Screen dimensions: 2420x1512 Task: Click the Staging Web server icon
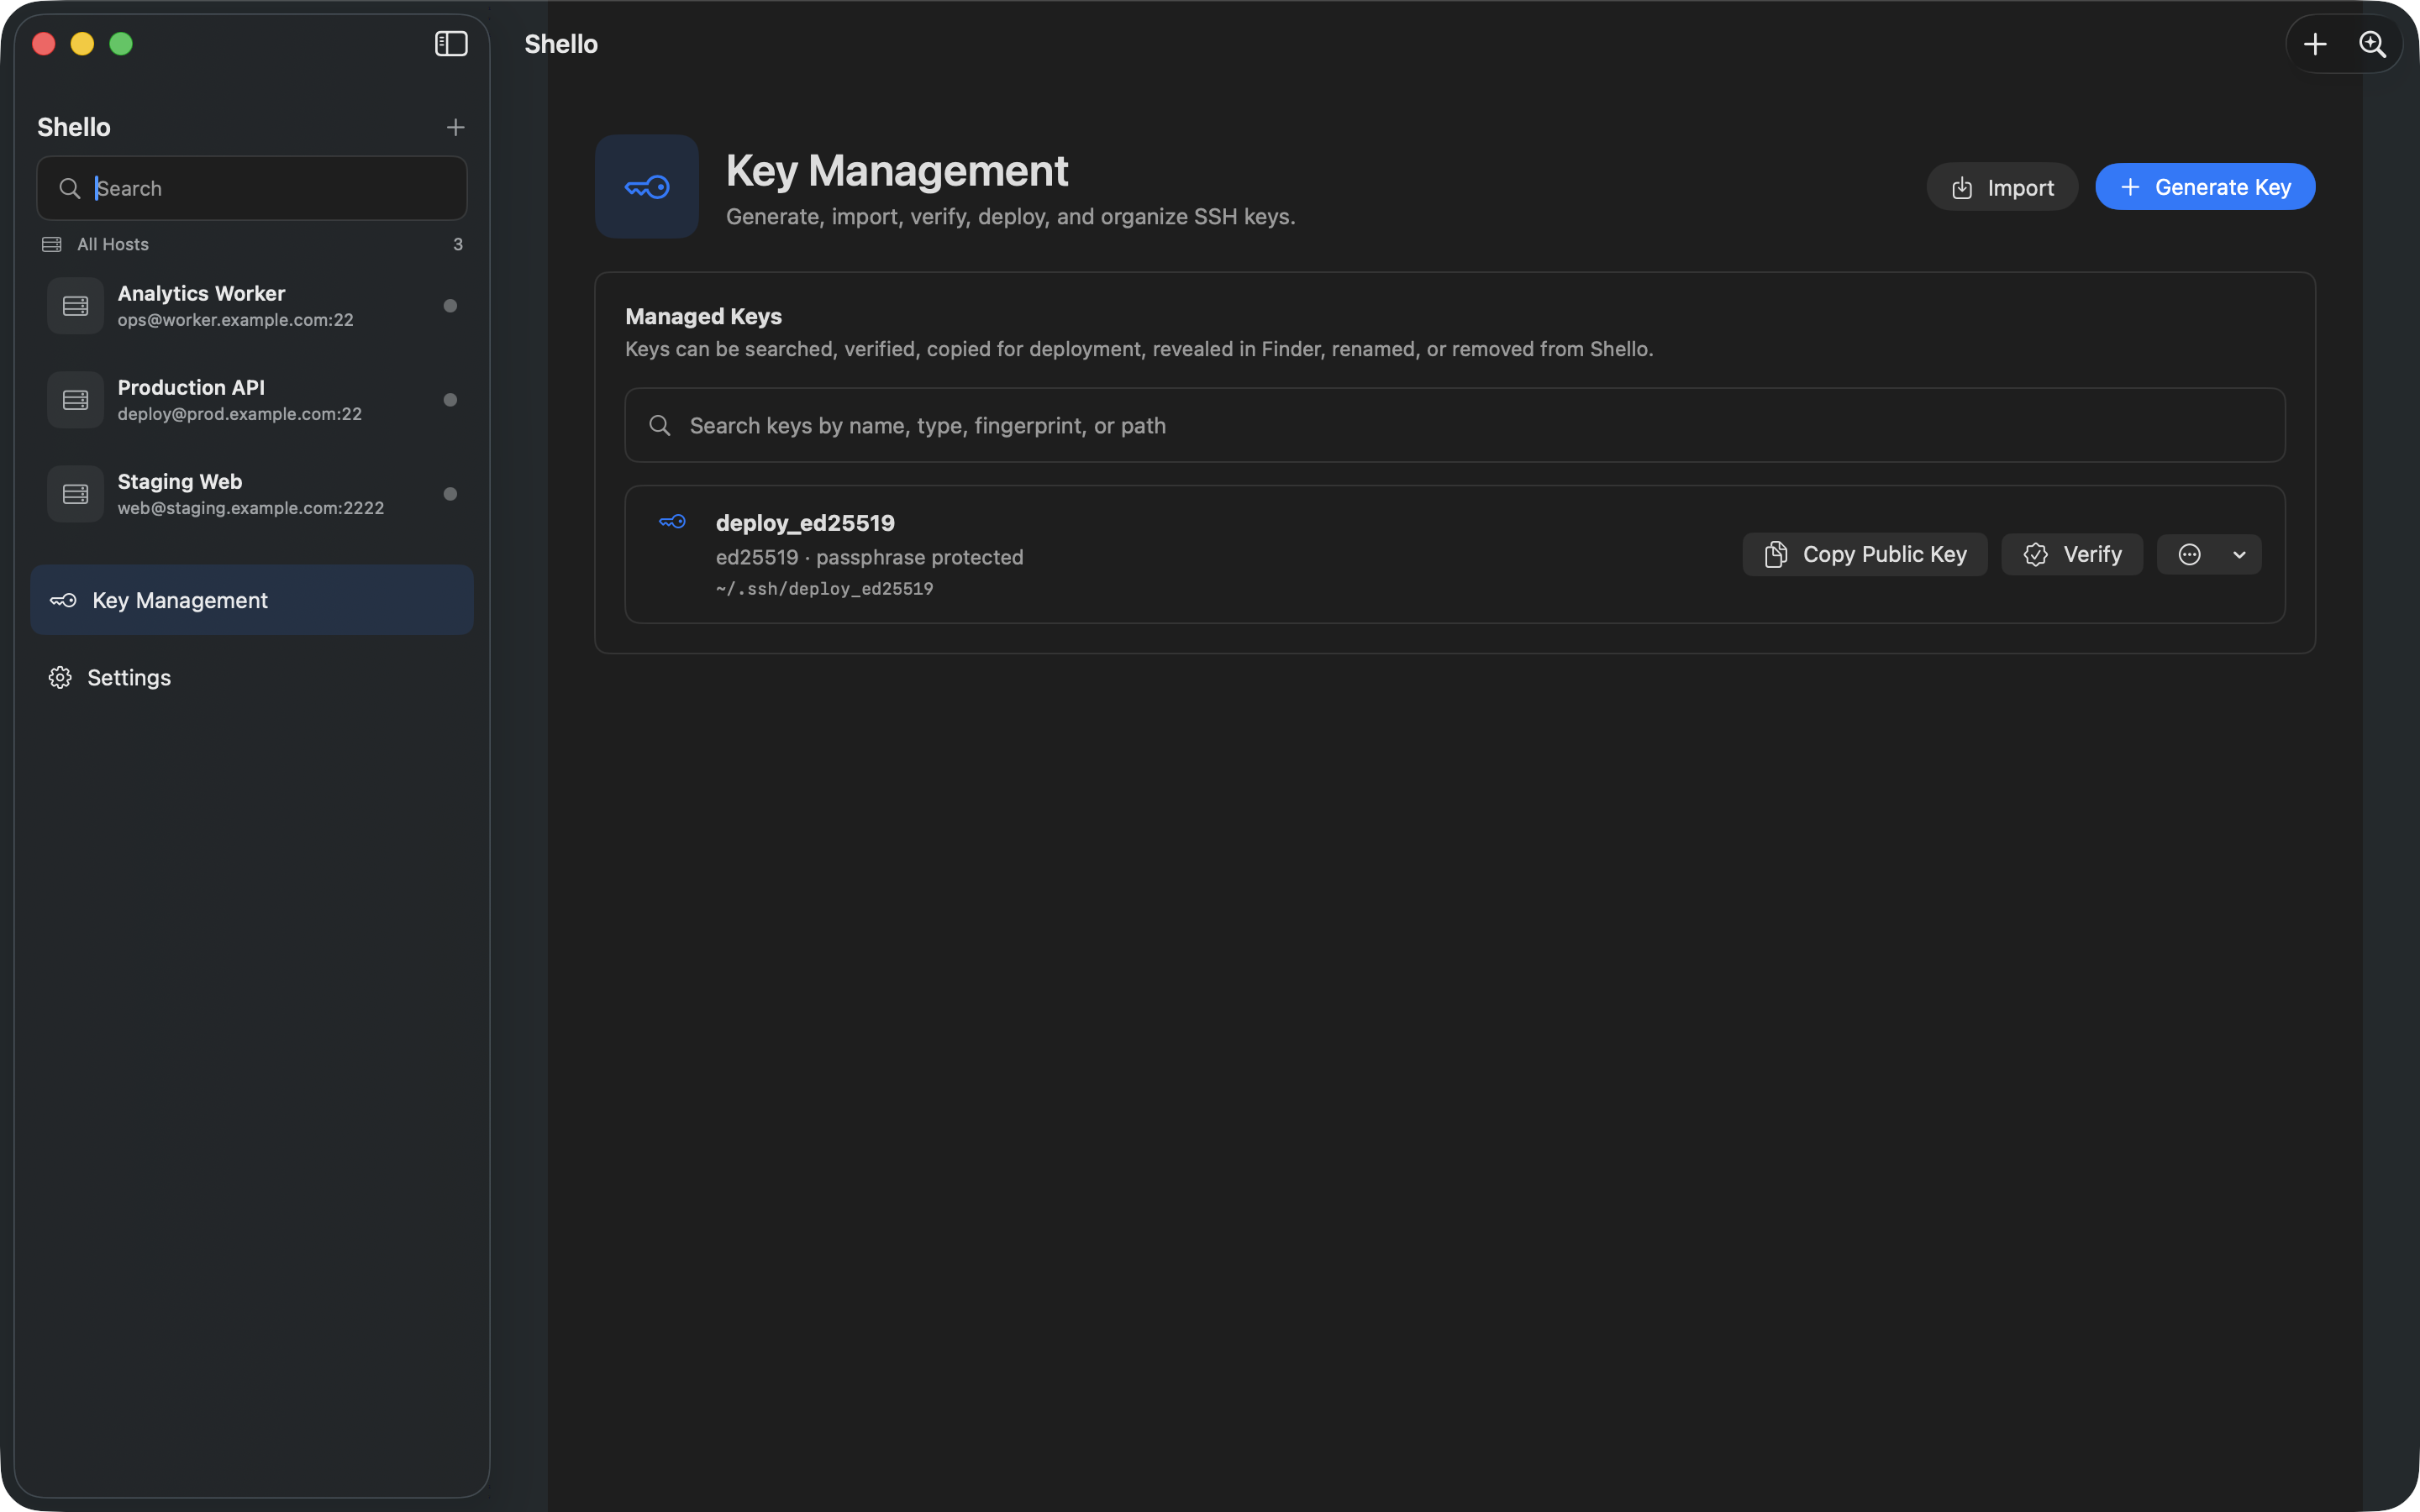pyautogui.click(x=75, y=494)
